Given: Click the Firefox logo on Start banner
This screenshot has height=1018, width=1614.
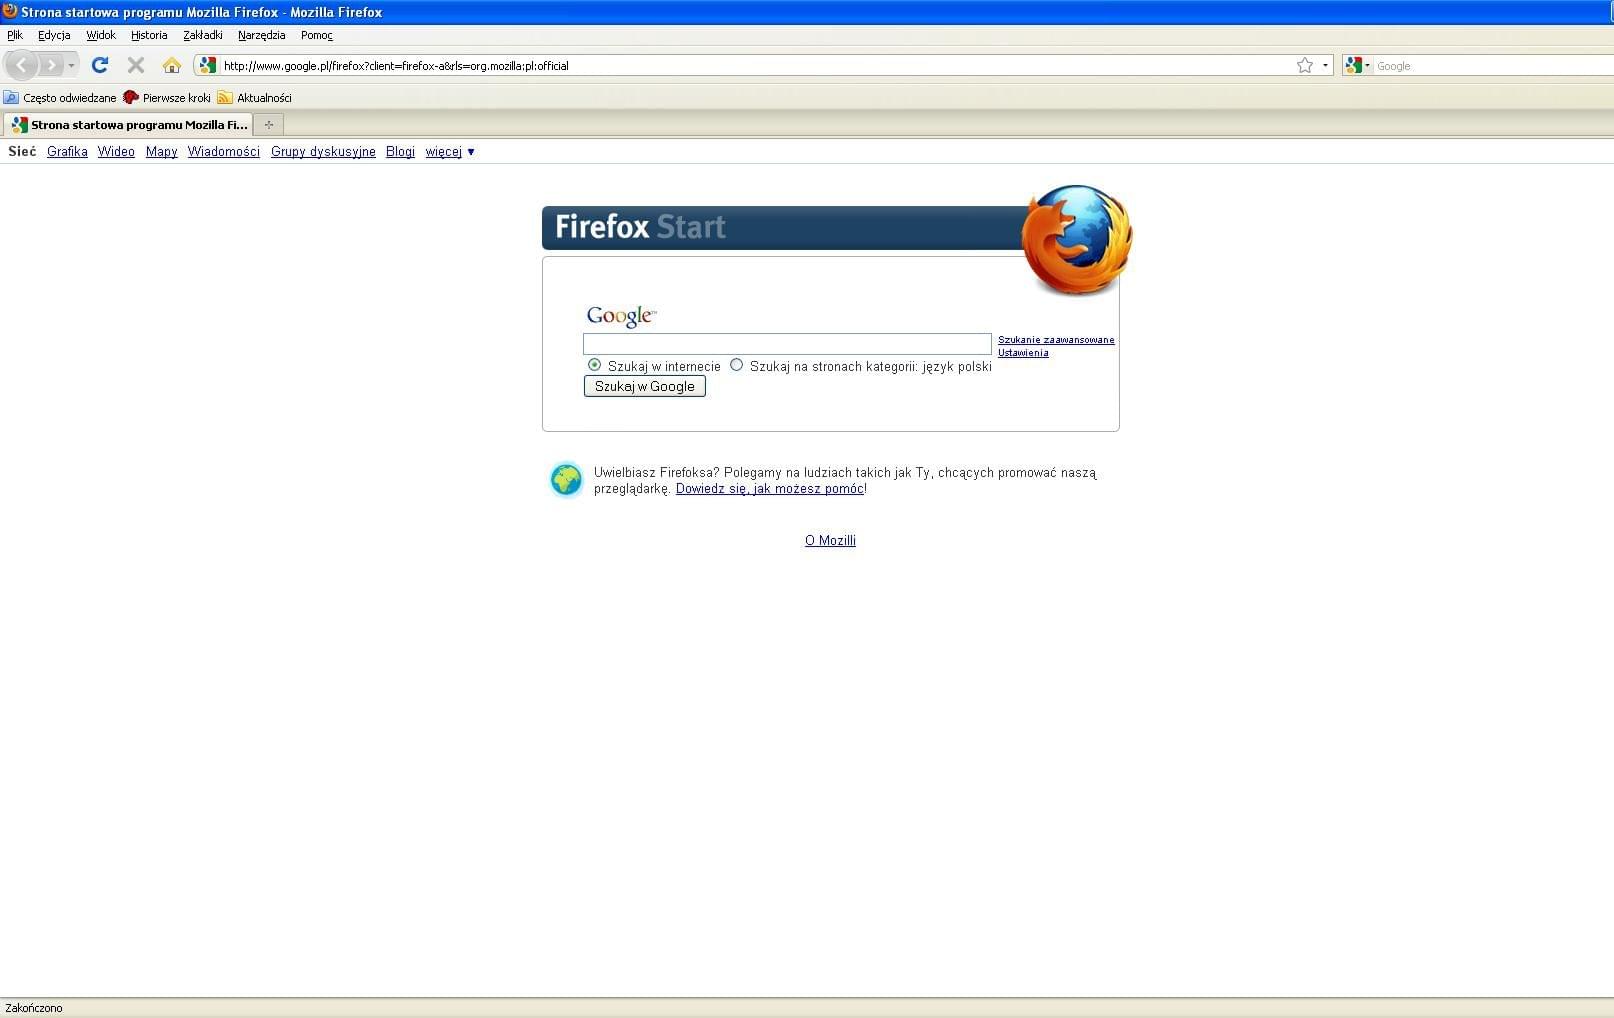Looking at the screenshot, I should coord(1077,240).
